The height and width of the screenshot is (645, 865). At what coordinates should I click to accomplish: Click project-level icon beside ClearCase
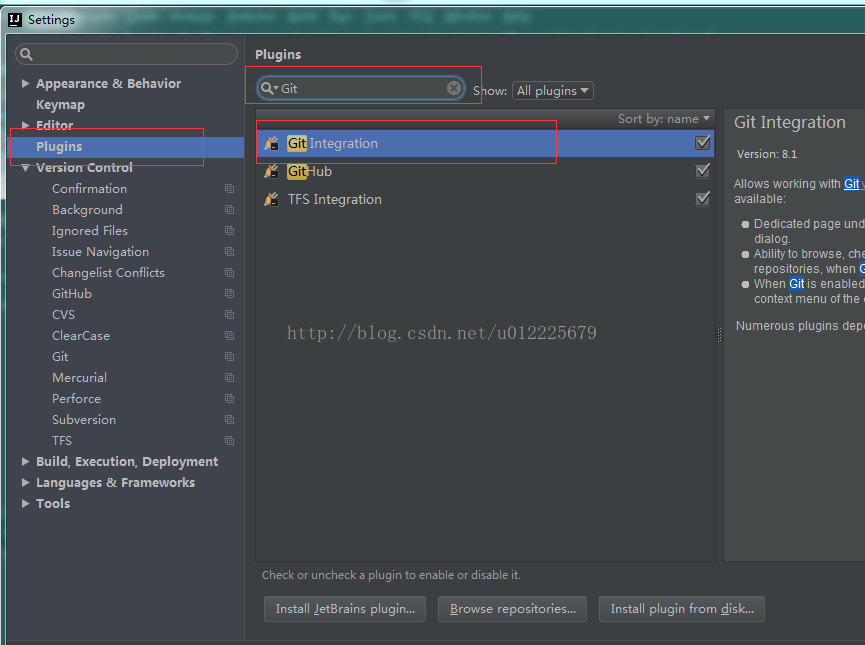pos(229,335)
